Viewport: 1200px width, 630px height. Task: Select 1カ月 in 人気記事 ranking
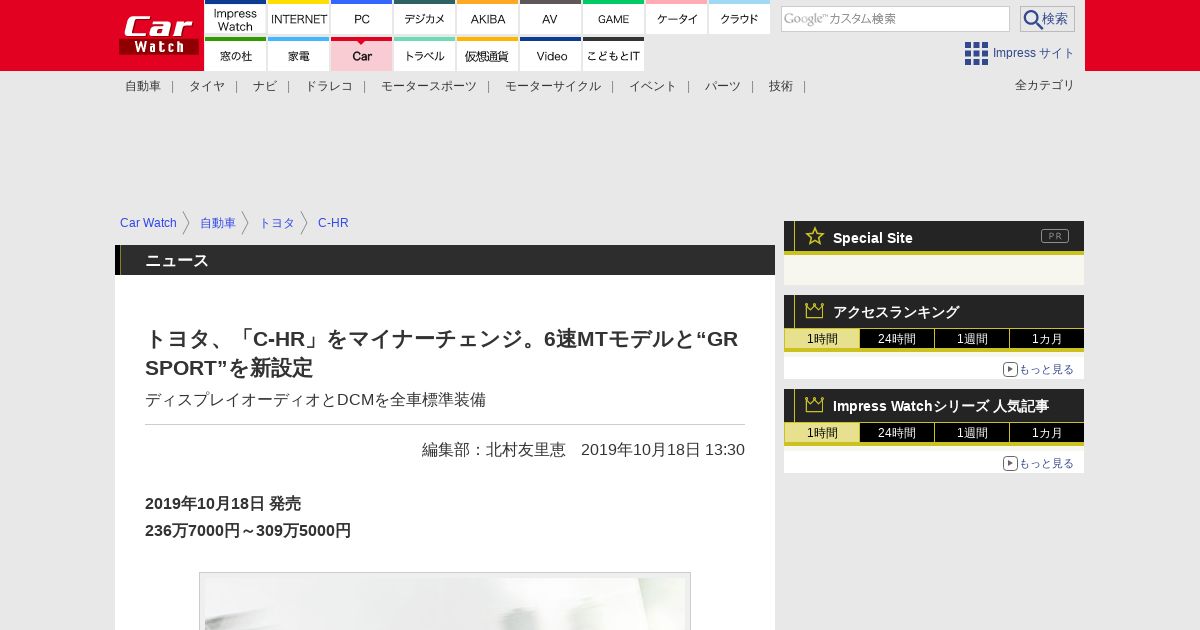point(1047,432)
